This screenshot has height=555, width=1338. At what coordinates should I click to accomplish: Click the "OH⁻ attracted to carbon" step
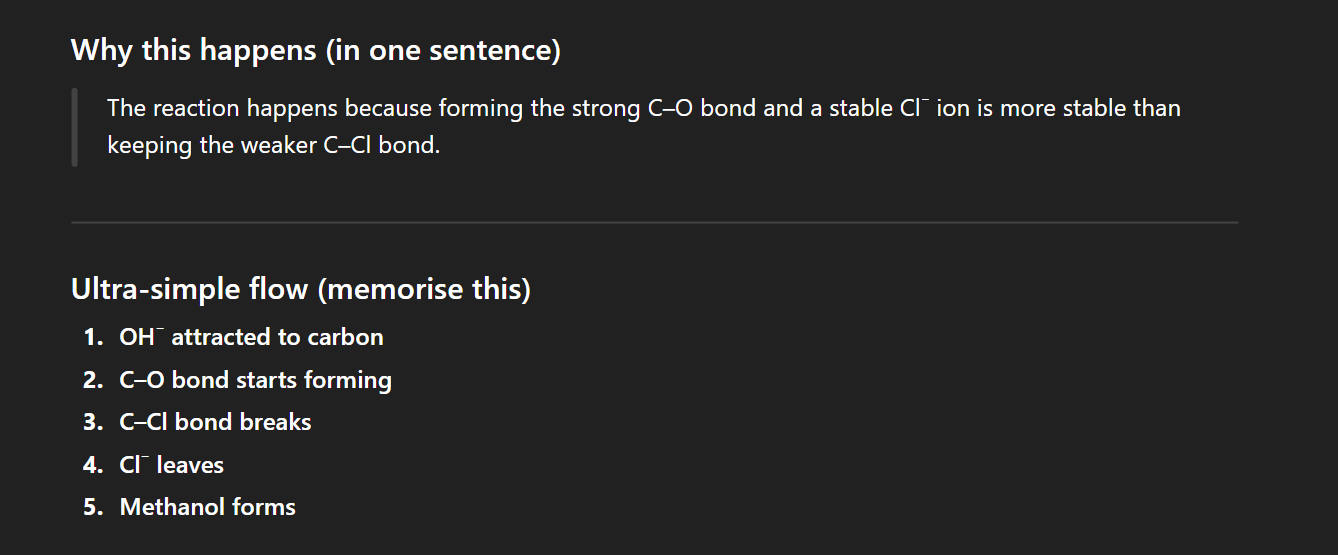pyautogui.click(x=251, y=338)
